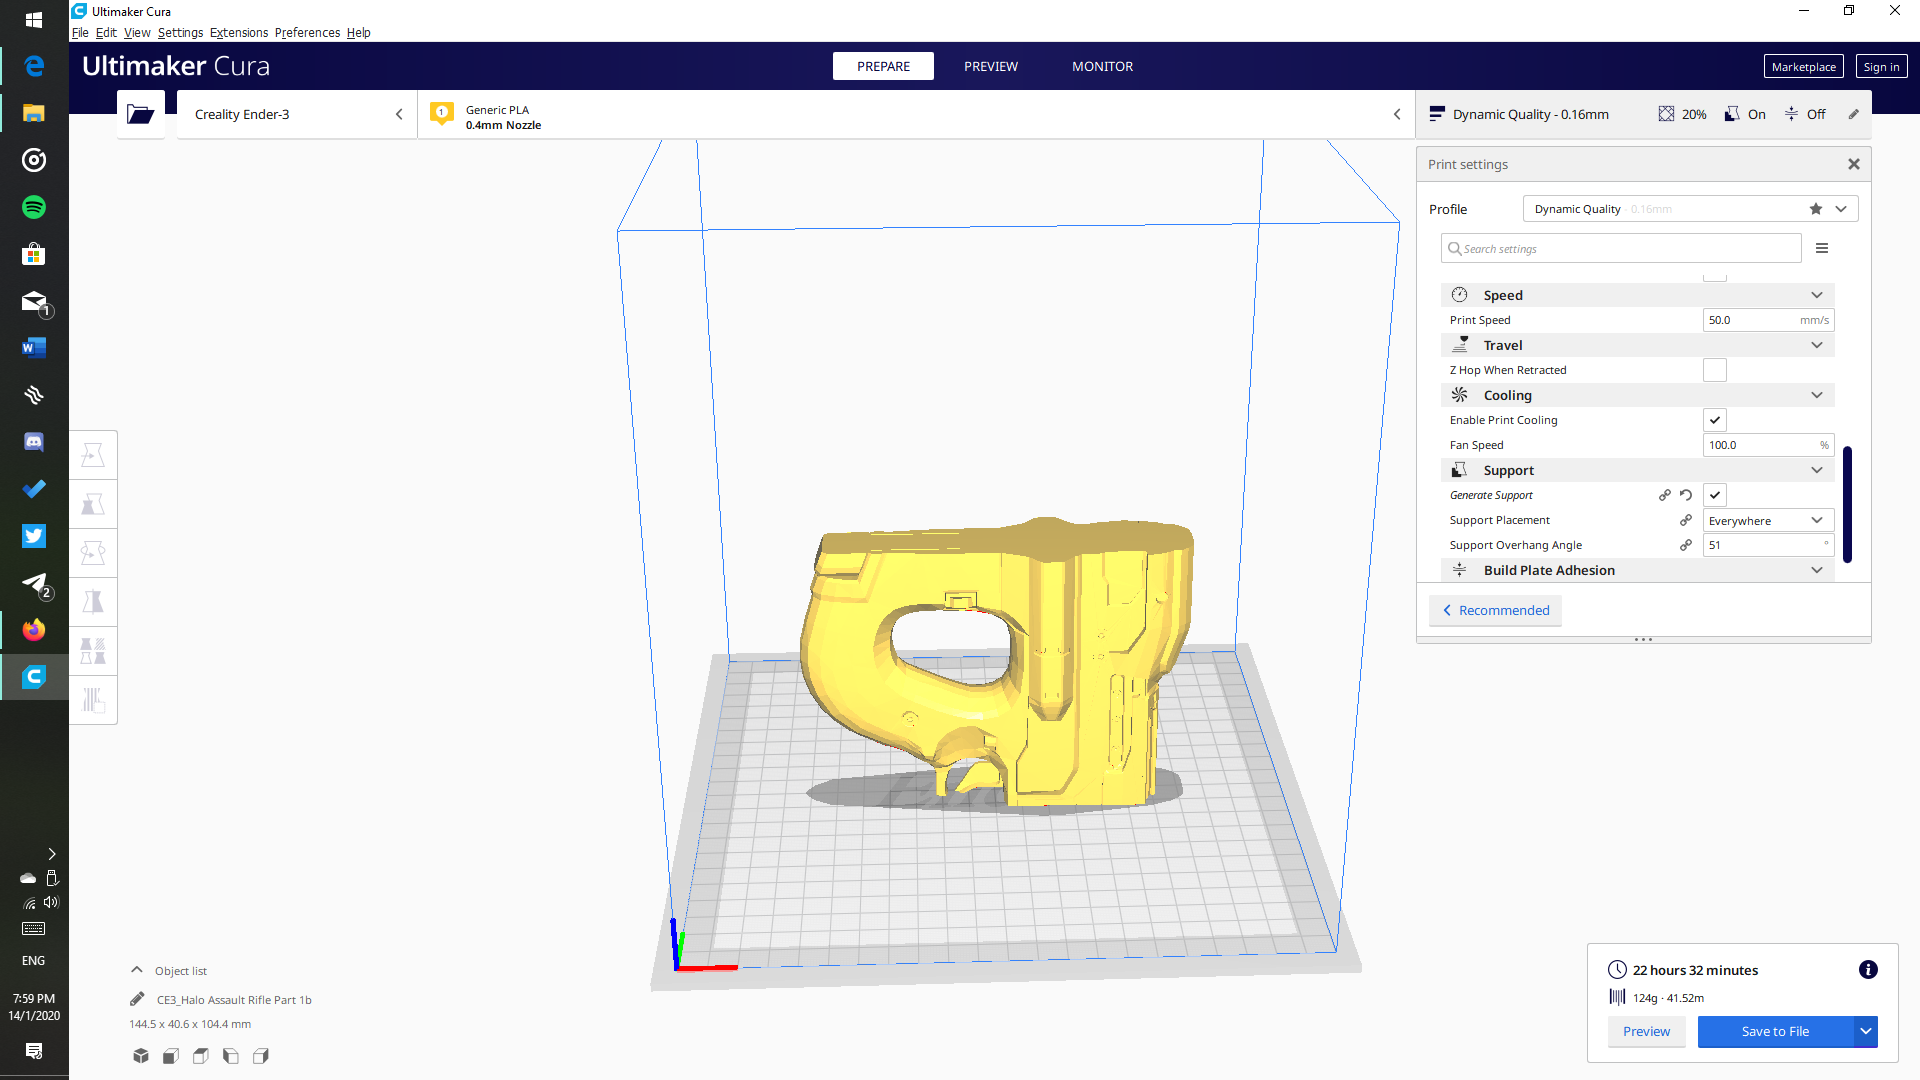Click pencil icon beside model name
This screenshot has height=1080, width=1920.
(x=137, y=999)
